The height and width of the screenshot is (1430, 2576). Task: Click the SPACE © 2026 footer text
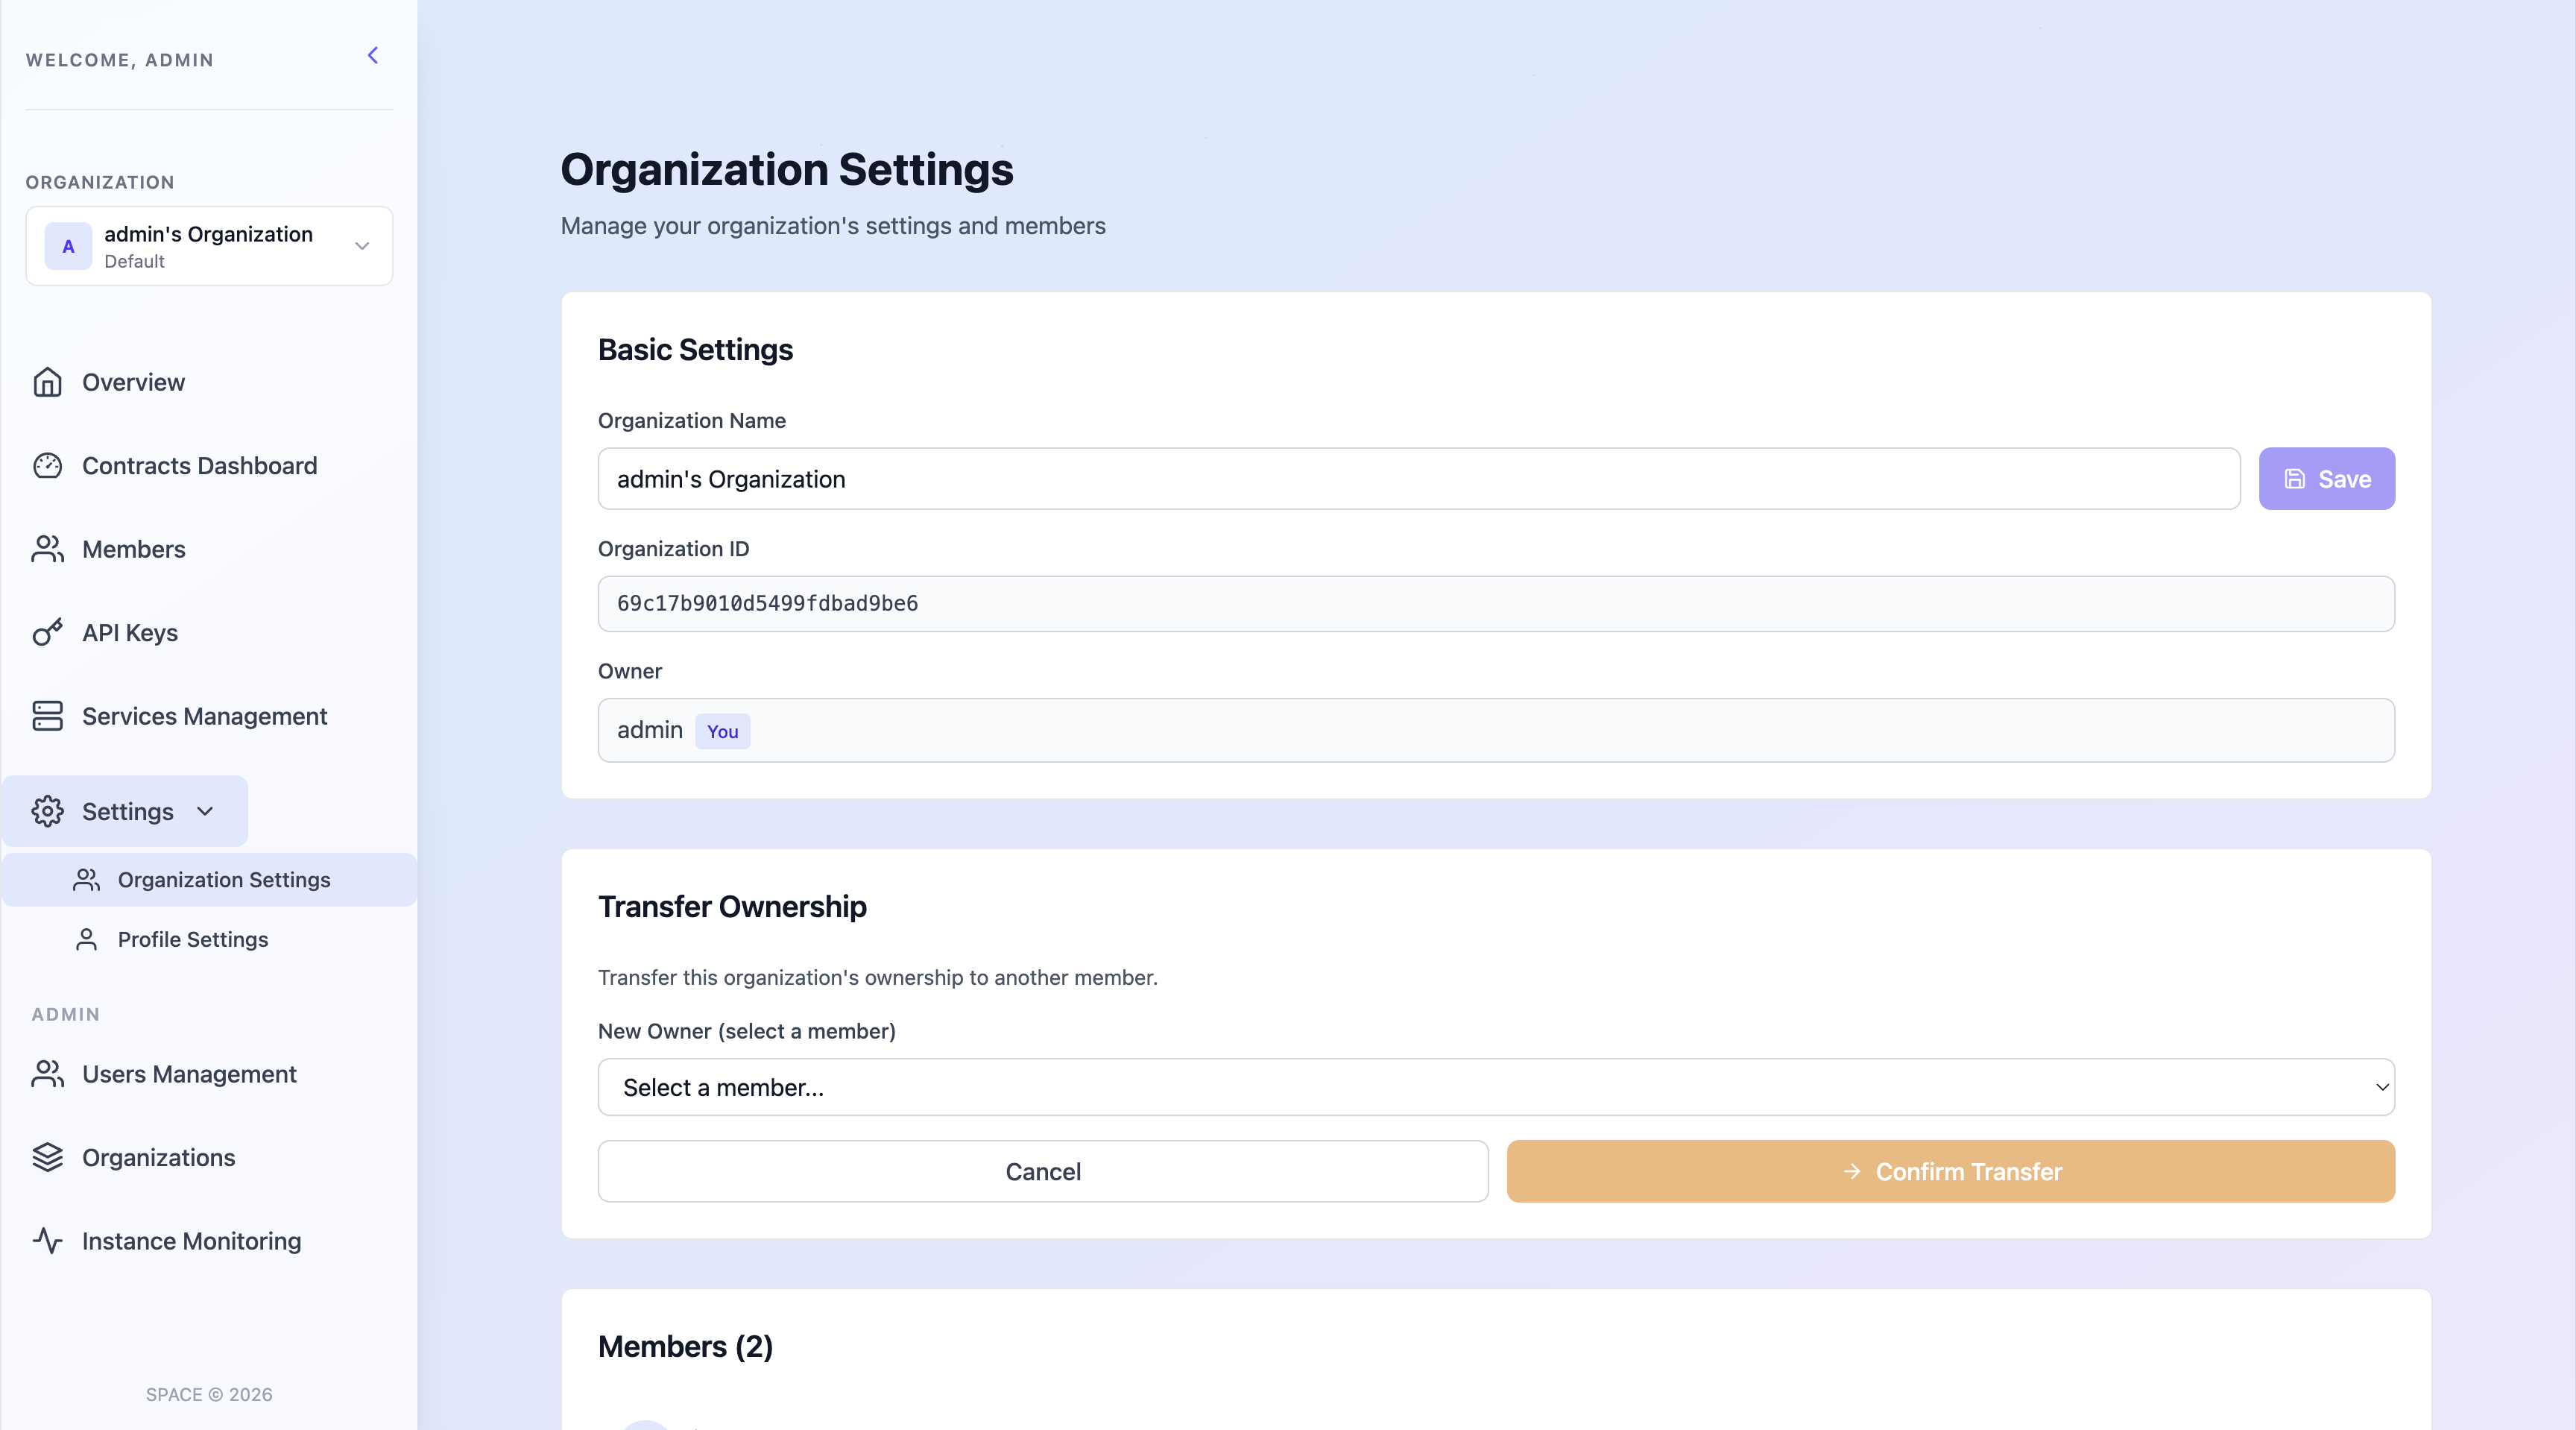(209, 1394)
